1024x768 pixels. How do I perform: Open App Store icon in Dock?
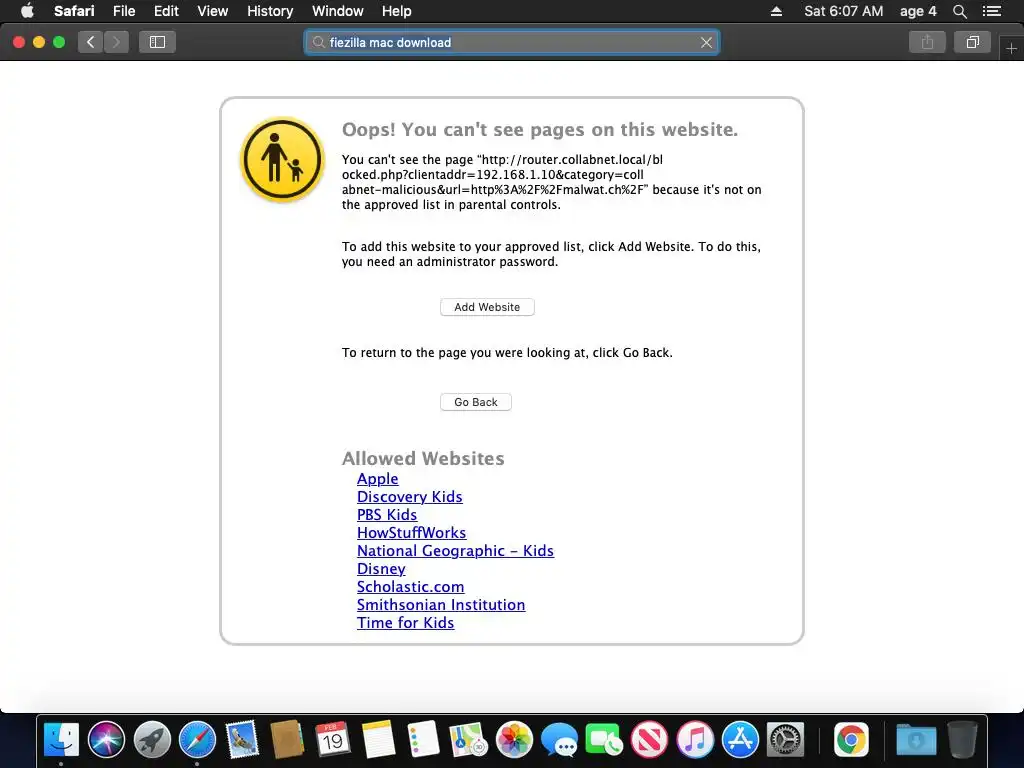coord(740,740)
